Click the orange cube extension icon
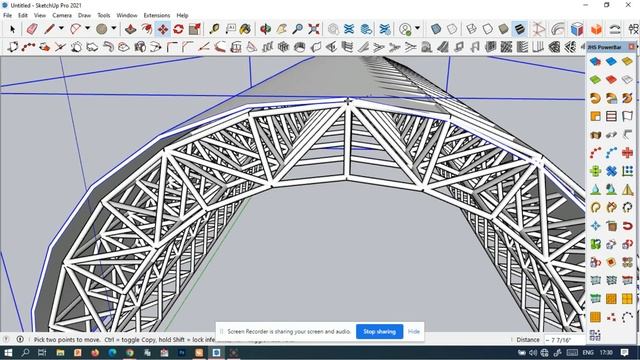Screen dimensions: 640x360 click(x=596, y=29)
